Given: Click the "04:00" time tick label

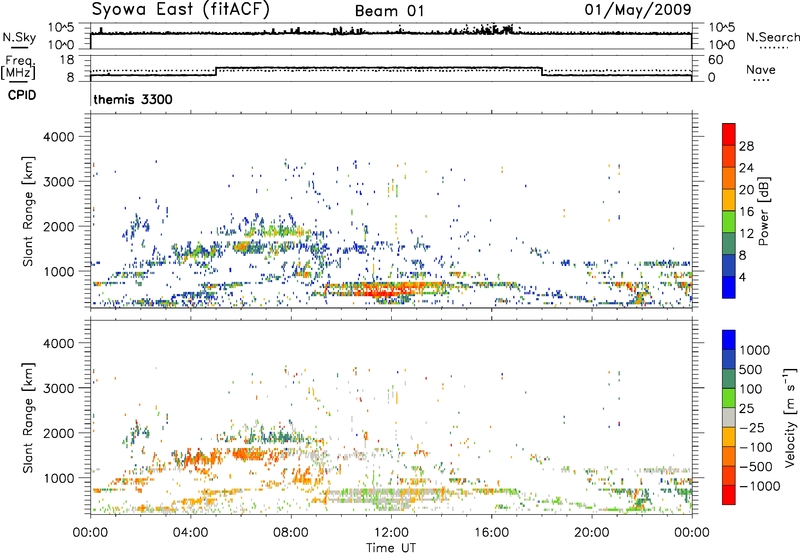Looking at the screenshot, I should [x=190, y=533].
